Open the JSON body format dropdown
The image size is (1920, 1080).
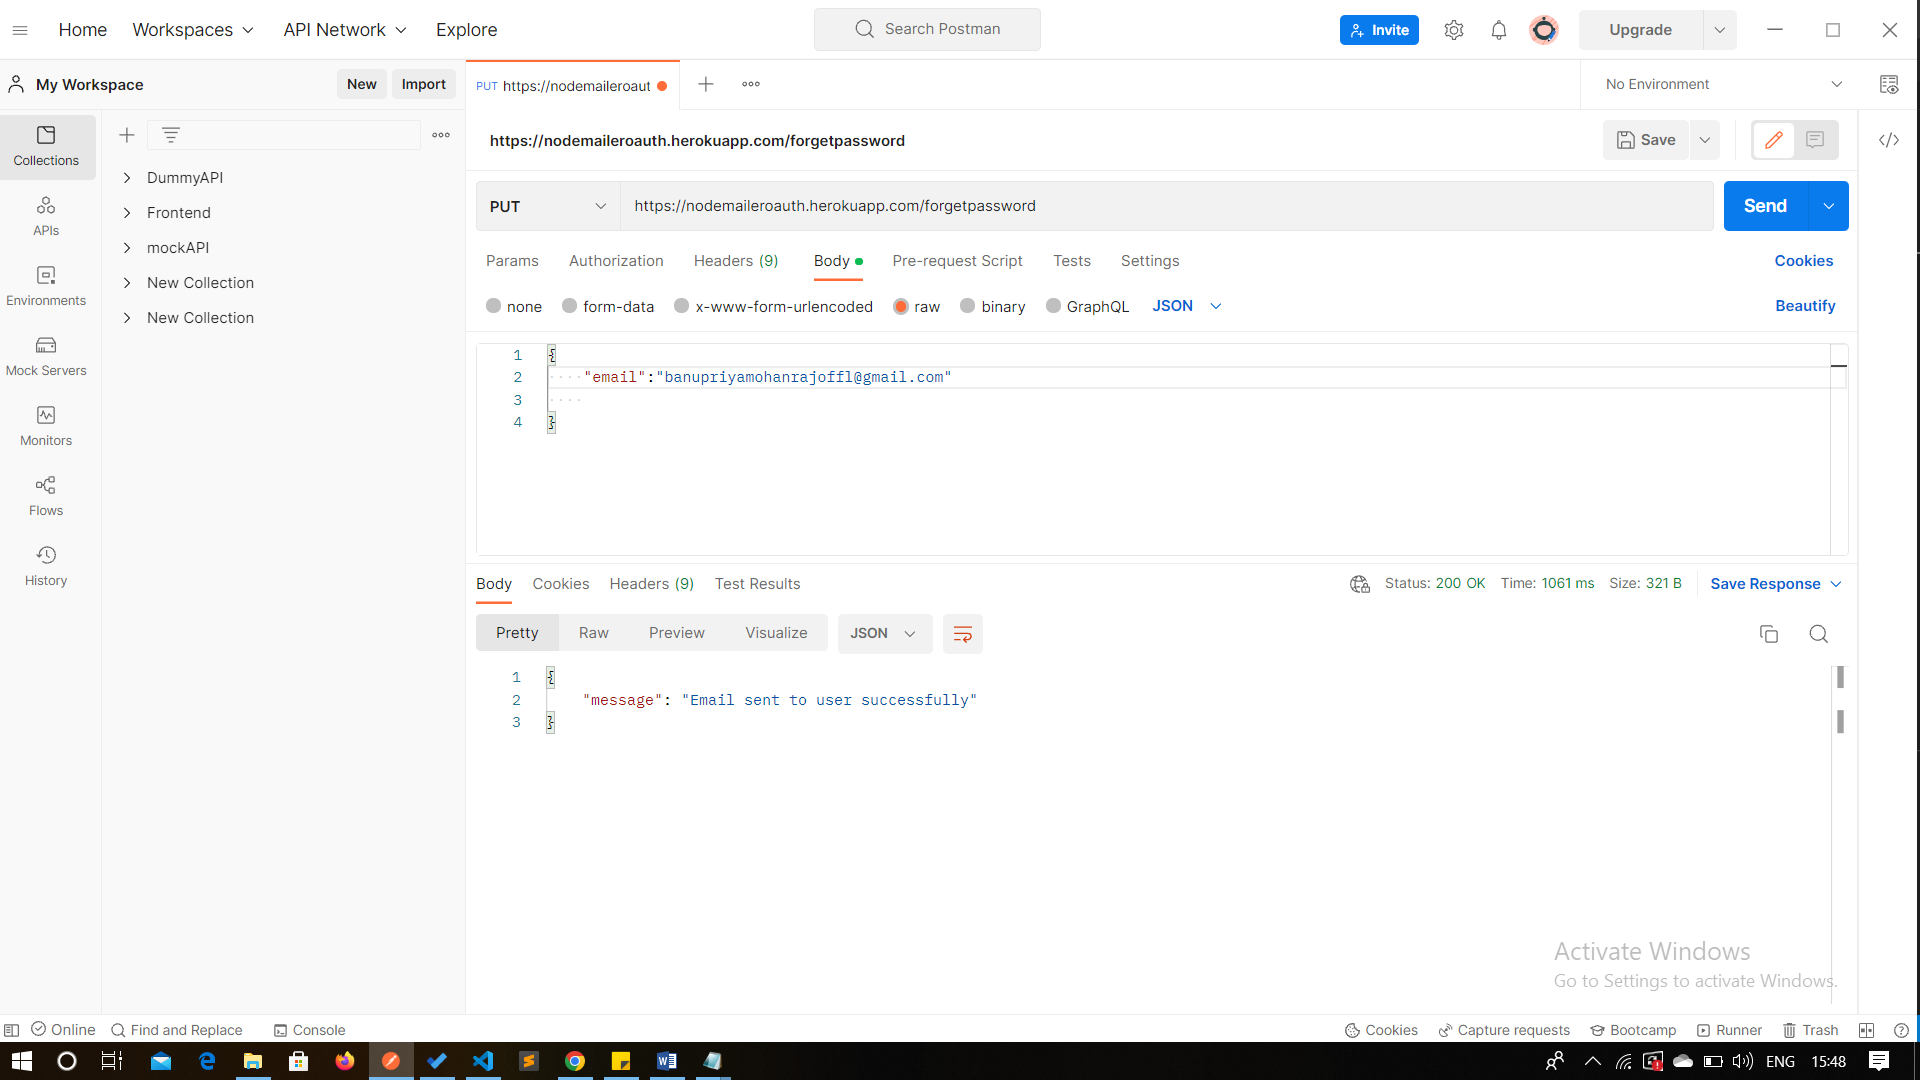tap(1187, 306)
